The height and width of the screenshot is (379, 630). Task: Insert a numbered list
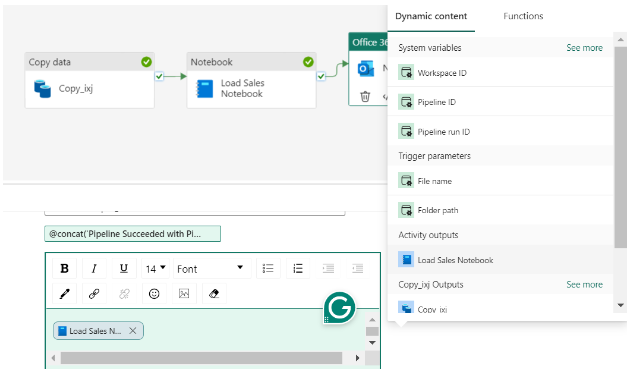(x=298, y=268)
